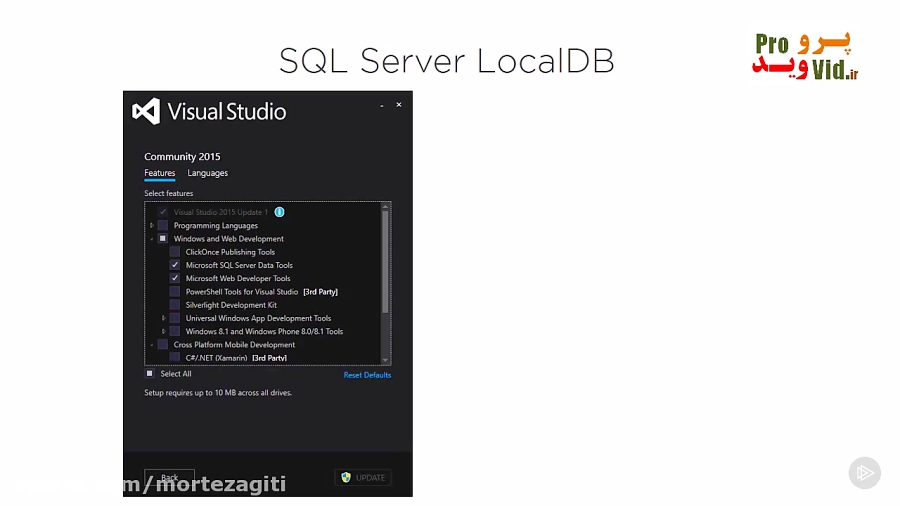Minimize the Visual Studio installer window
Image resolution: width=900 pixels, height=506 pixels.
pos(382,106)
